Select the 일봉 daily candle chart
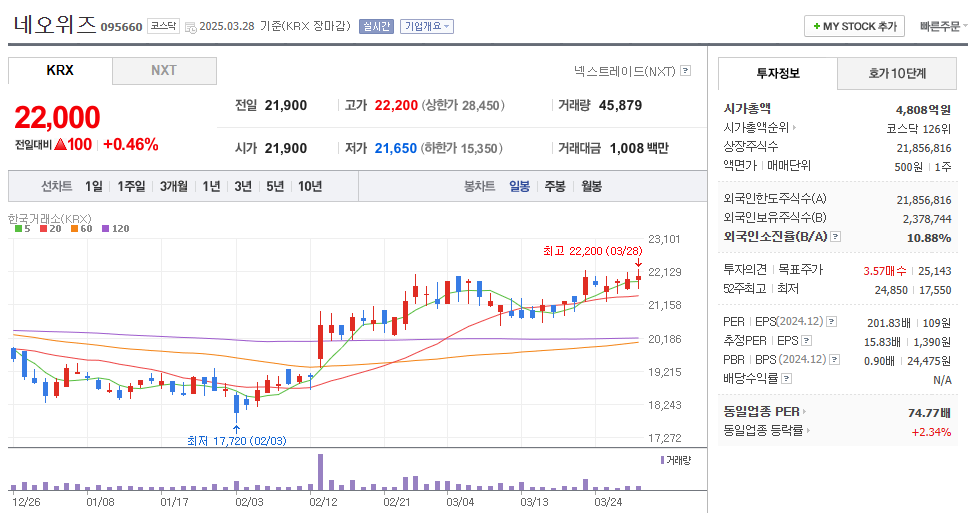Screen dimensions: 973x513 (x=519, y=186)
